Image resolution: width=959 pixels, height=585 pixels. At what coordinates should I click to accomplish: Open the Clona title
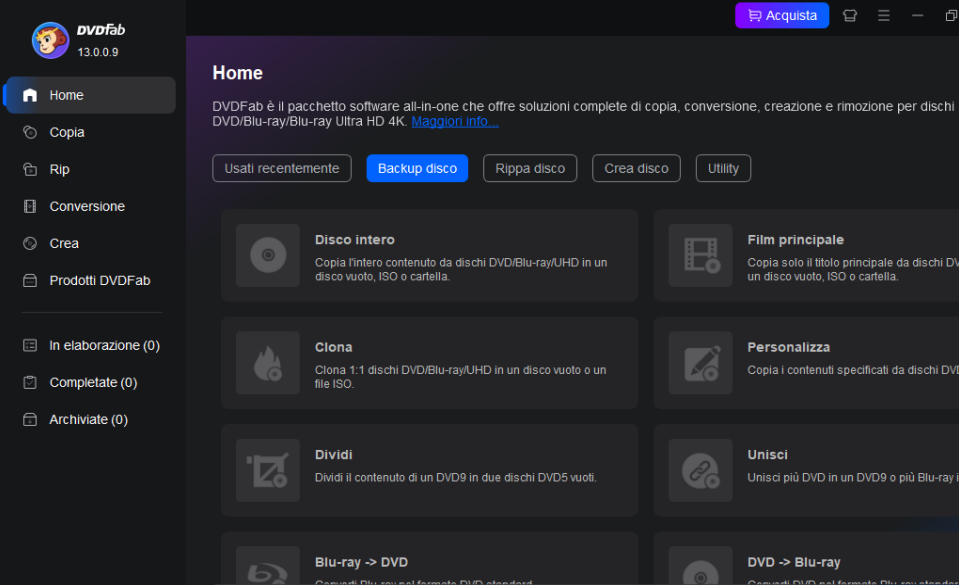click(333, 347)
